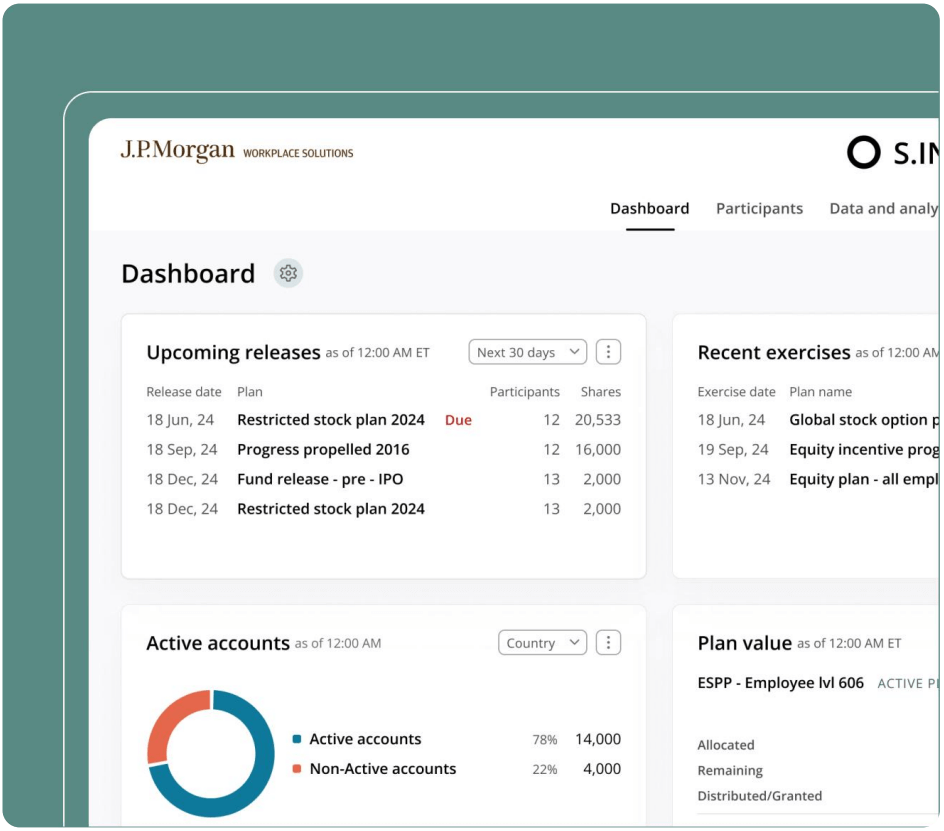Open Global stock option exercise entry
The height and width of the screenshot is (831, 944).
tap(863, 420)
